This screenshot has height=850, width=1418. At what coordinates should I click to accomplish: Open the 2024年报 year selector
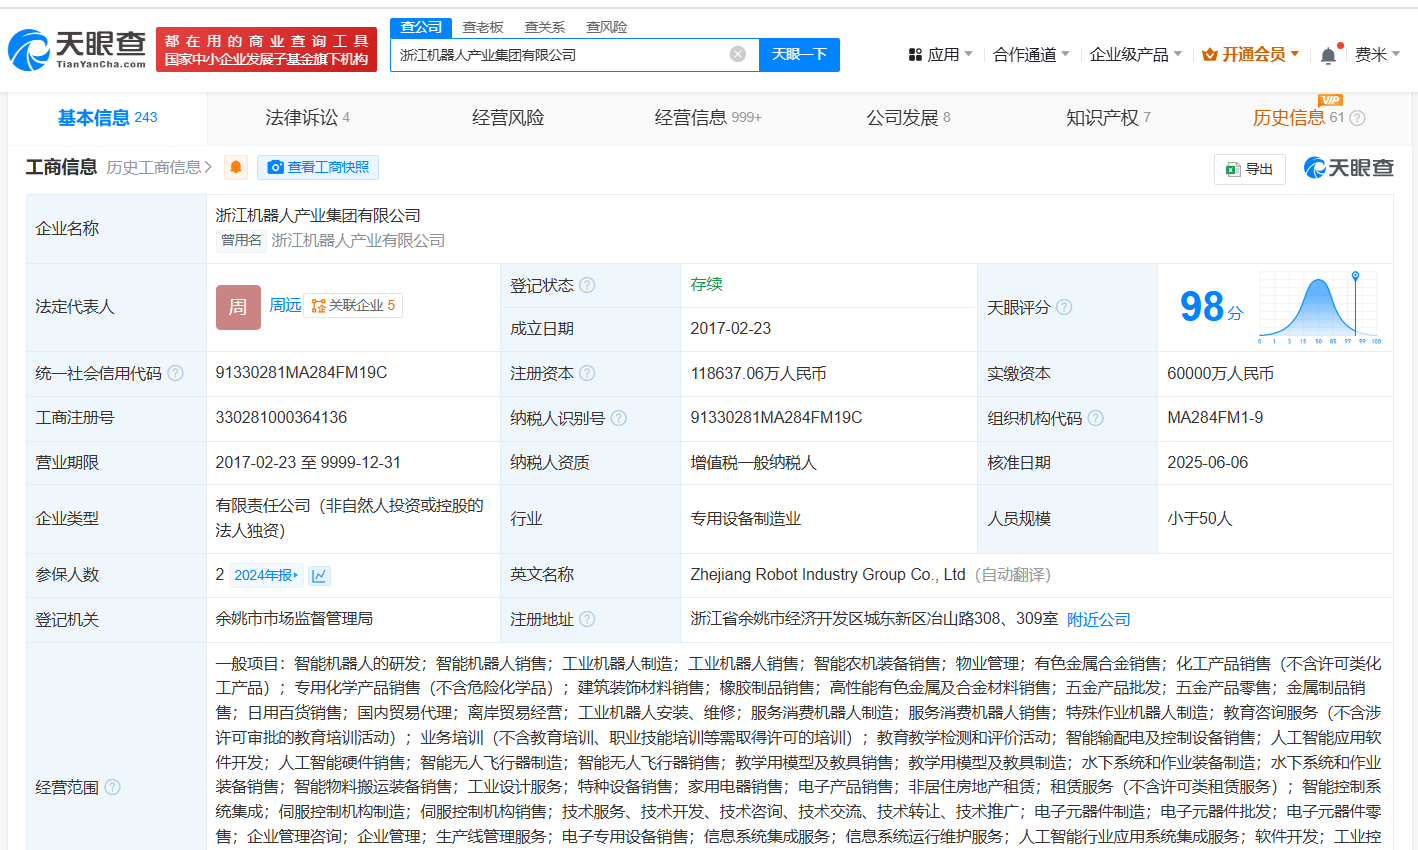265,575
